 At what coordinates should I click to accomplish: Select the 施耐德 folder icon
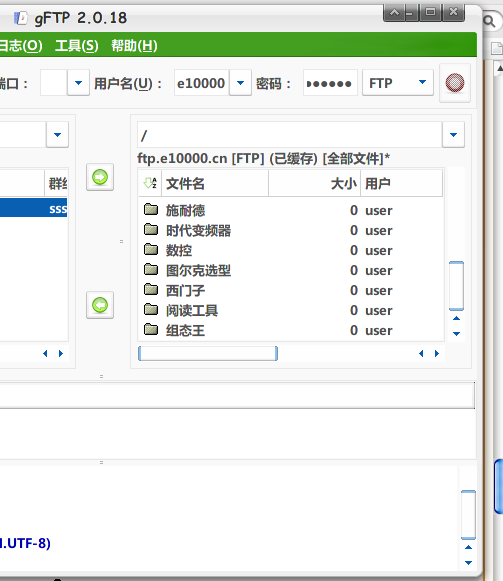pos(151,210)
